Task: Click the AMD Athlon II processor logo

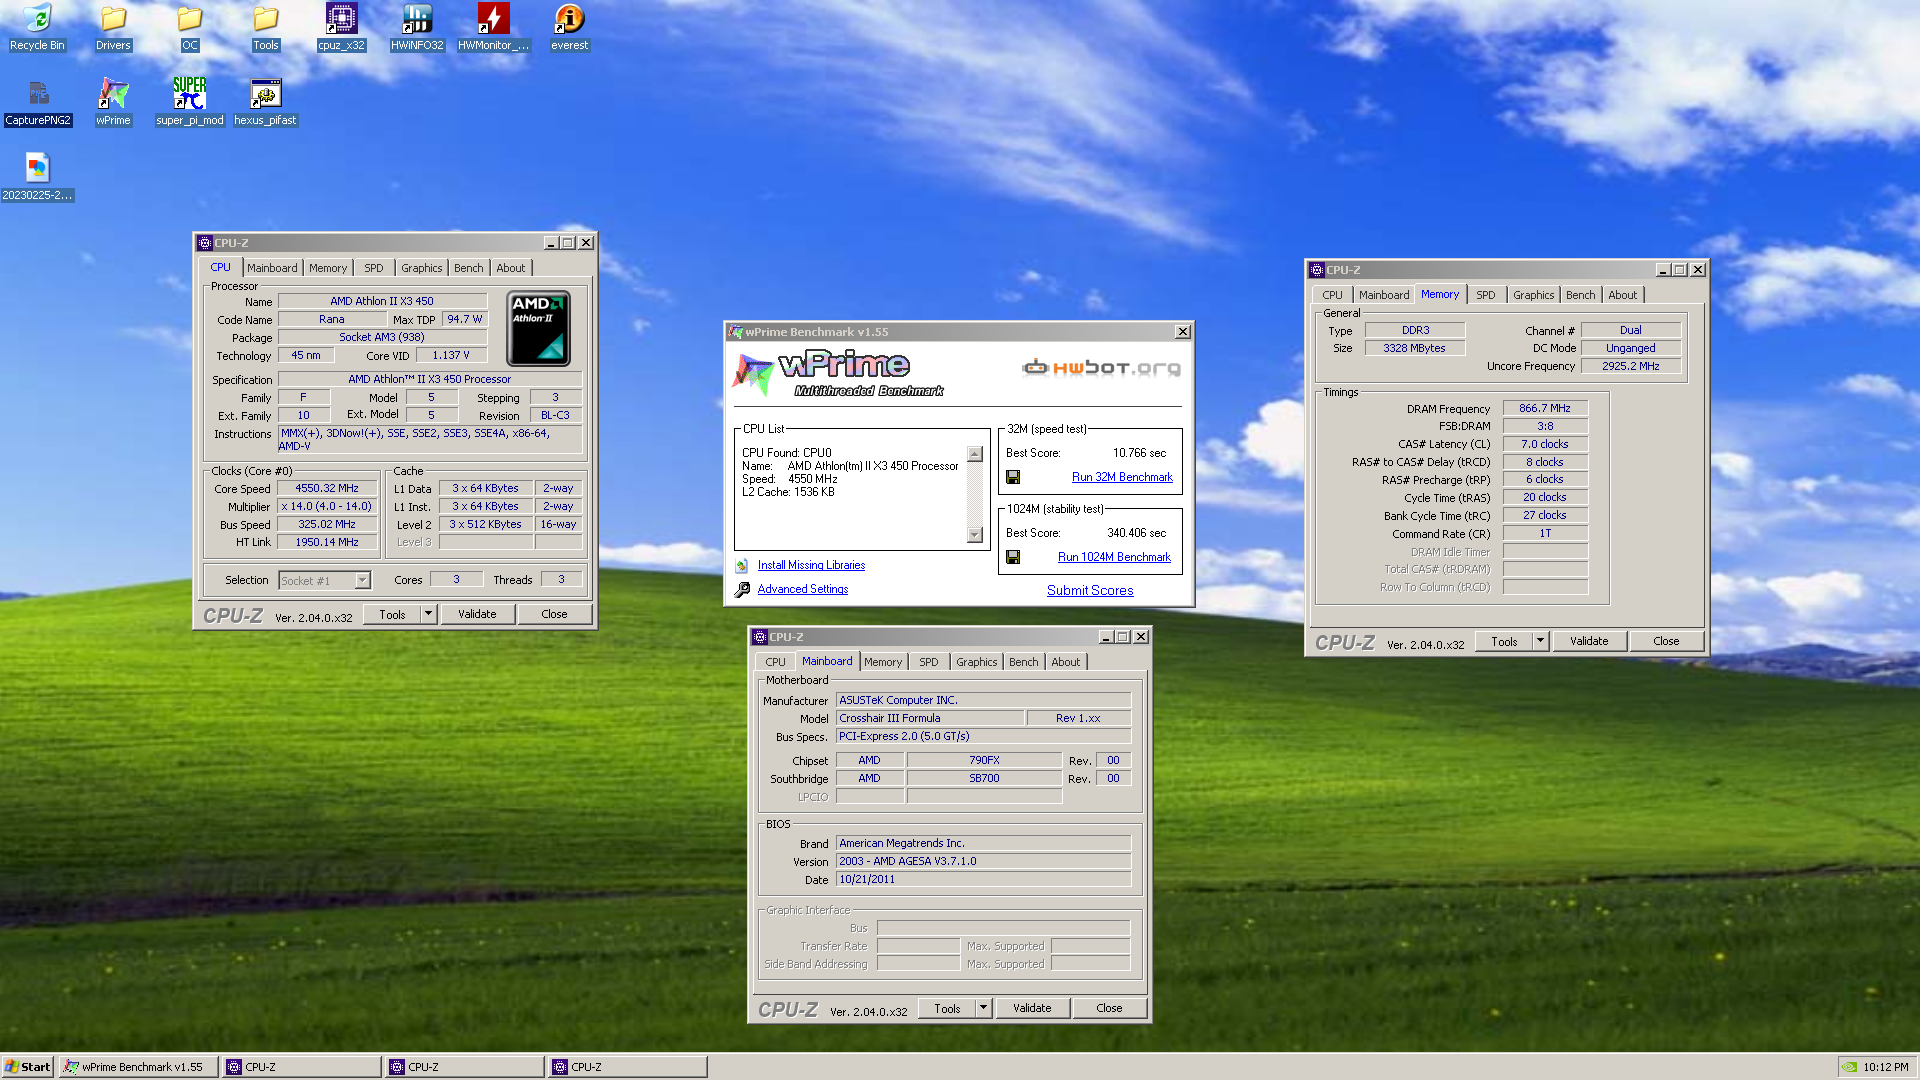Action: (539, 328)
